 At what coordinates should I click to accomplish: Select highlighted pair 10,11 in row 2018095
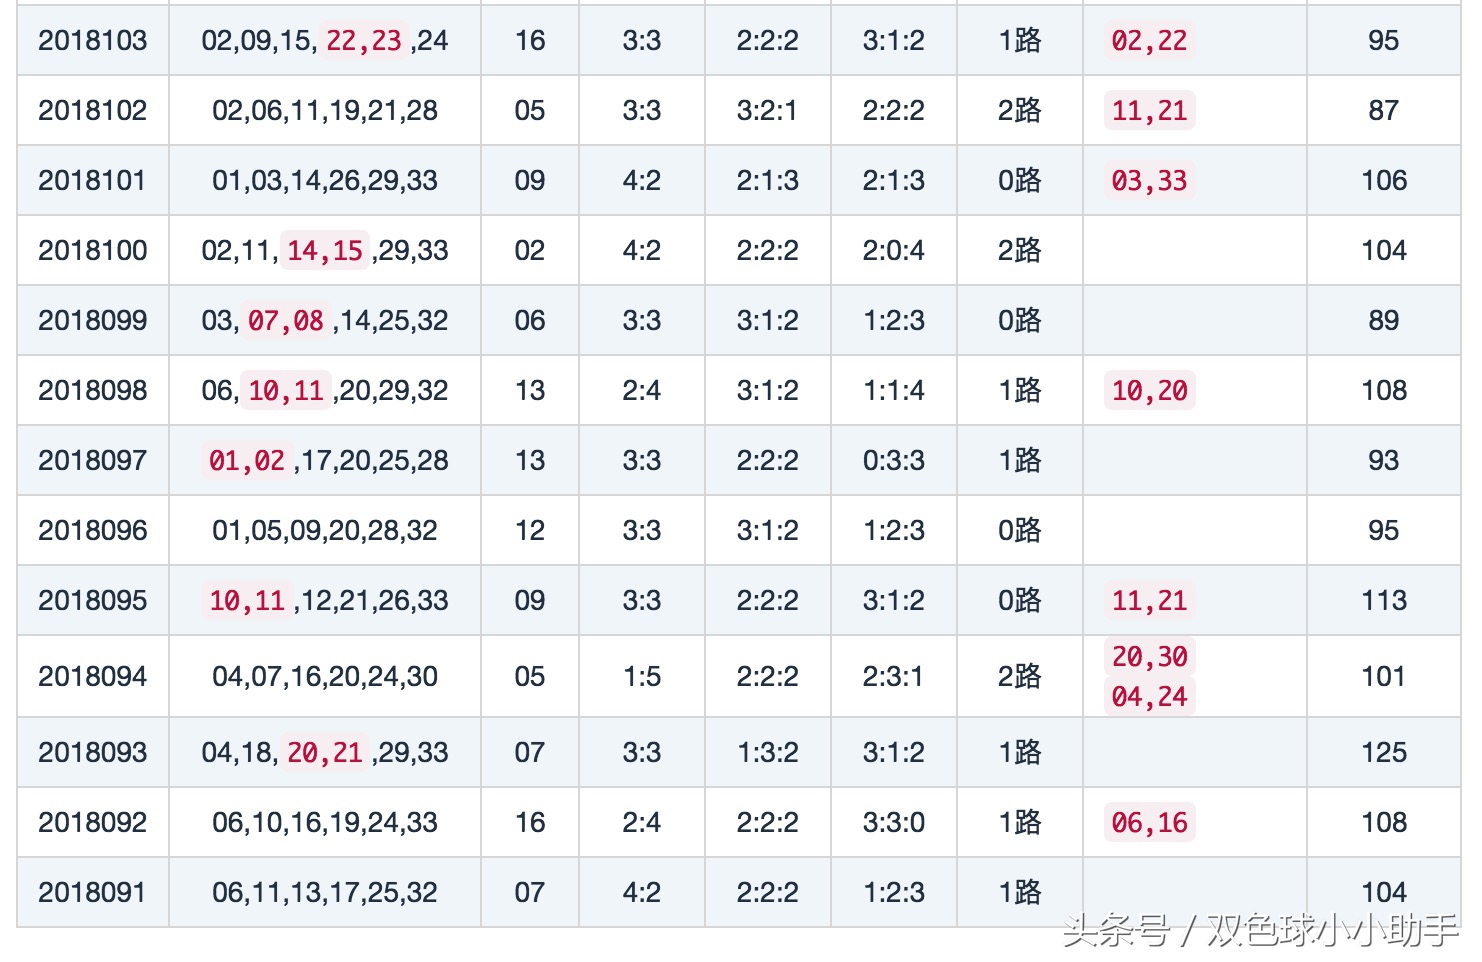click(x=247, y=601)
